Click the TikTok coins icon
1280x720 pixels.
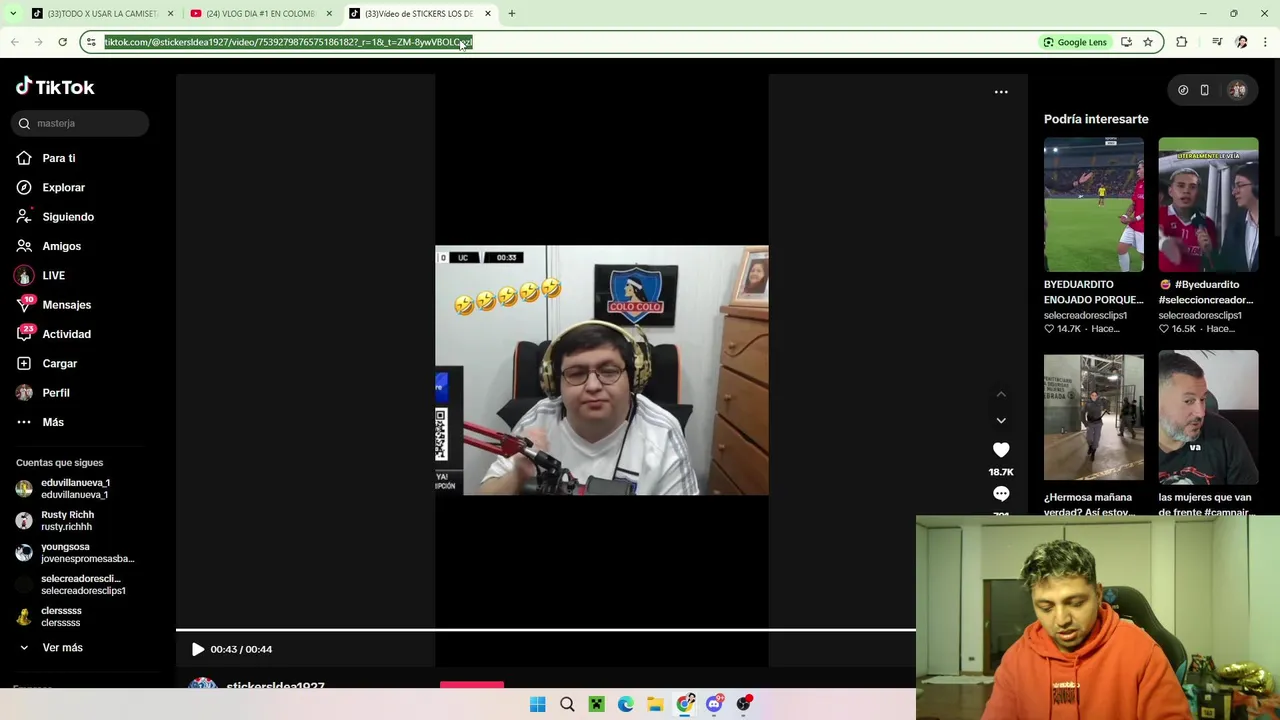1183,90
